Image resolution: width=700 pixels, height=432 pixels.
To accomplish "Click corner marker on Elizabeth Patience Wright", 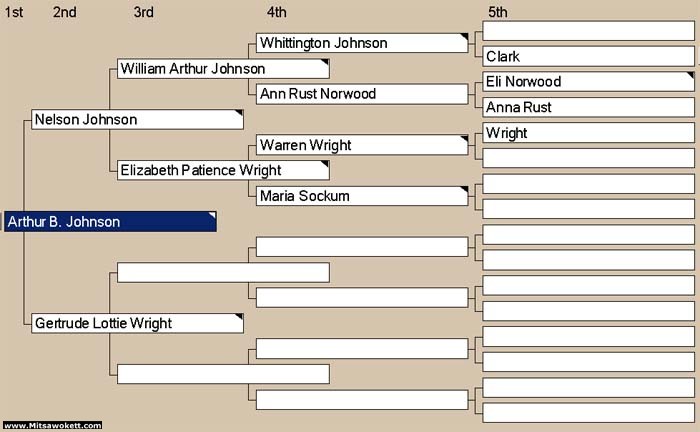I will click(x=325, y=164).
